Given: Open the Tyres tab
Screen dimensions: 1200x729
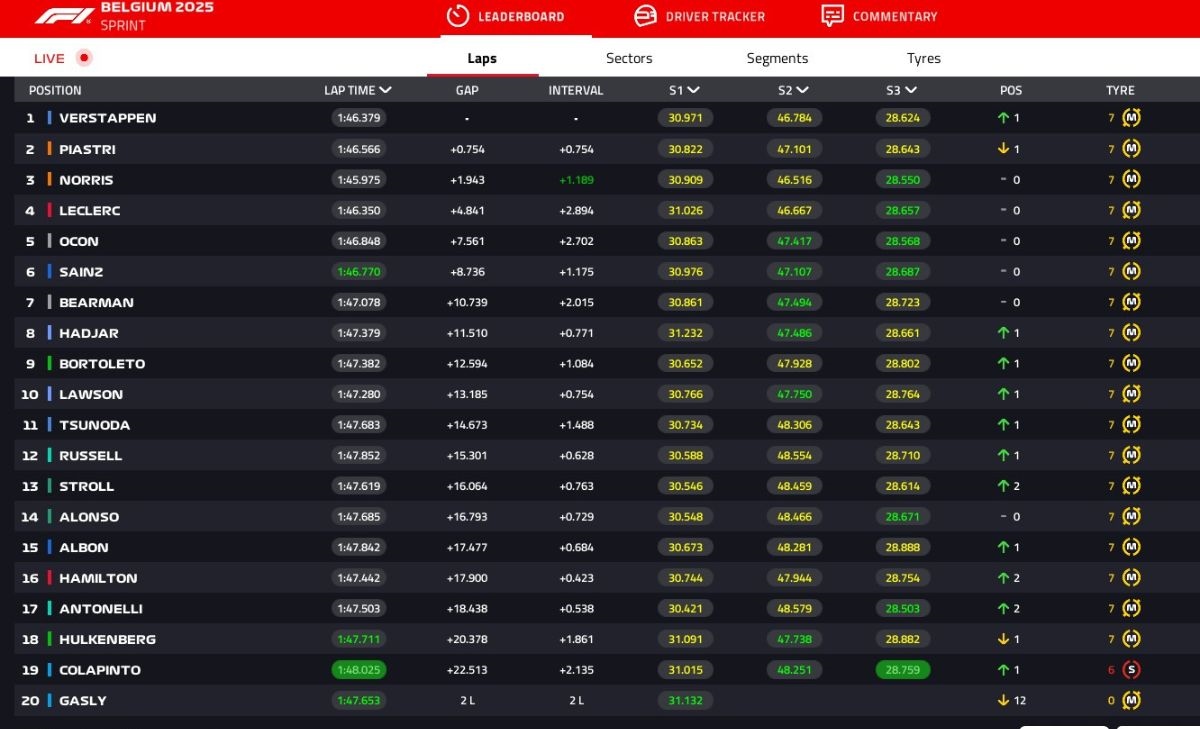Looking at the screenshot, I should pyautogui.click(x=923, y=58).
